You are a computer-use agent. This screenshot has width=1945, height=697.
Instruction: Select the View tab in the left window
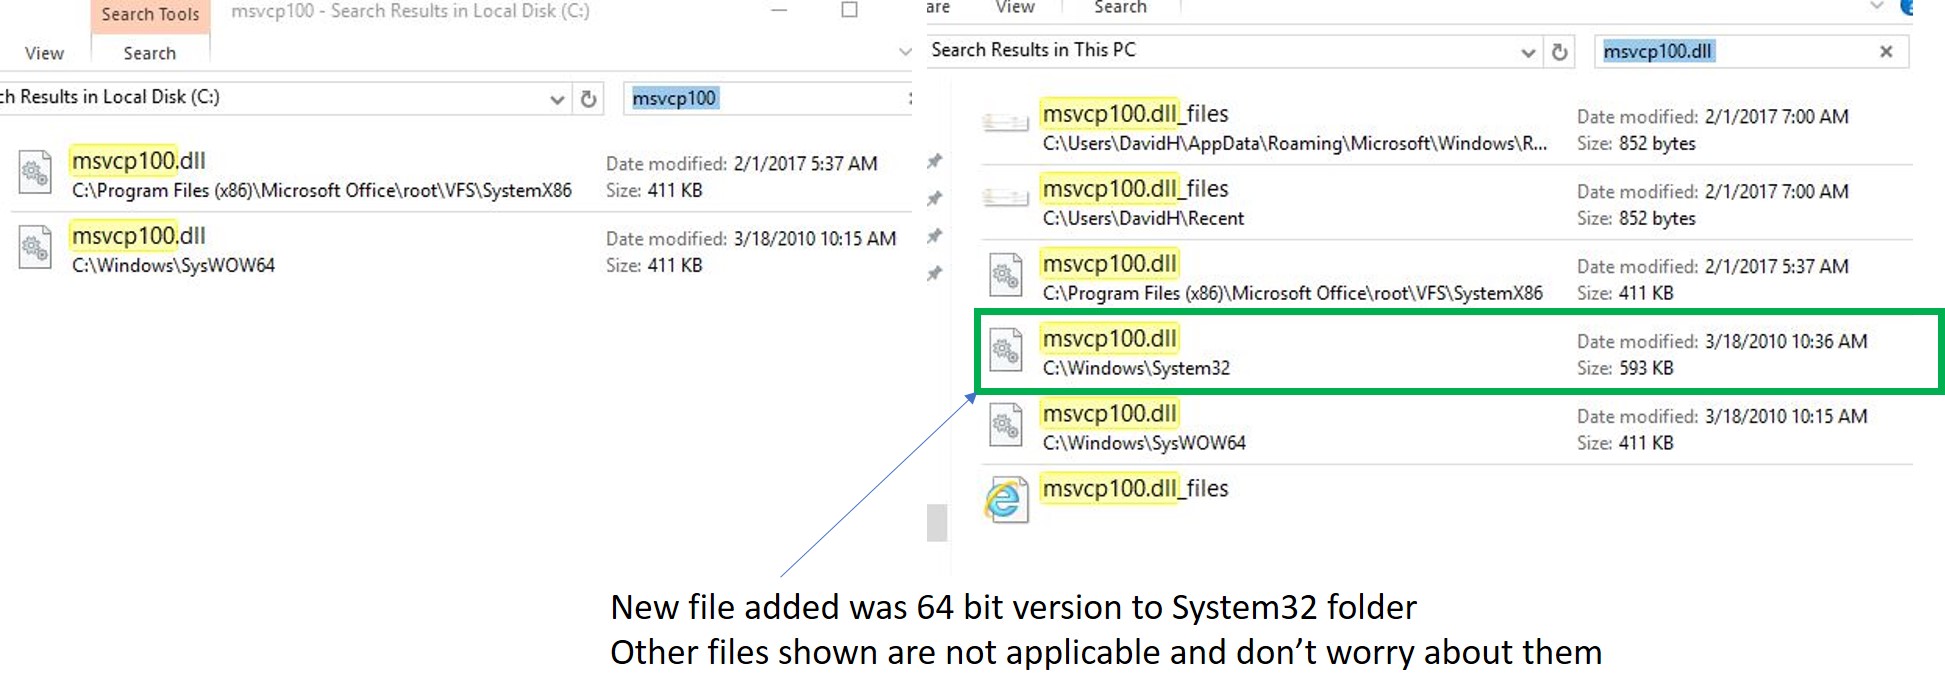click(x=44, y=53)
